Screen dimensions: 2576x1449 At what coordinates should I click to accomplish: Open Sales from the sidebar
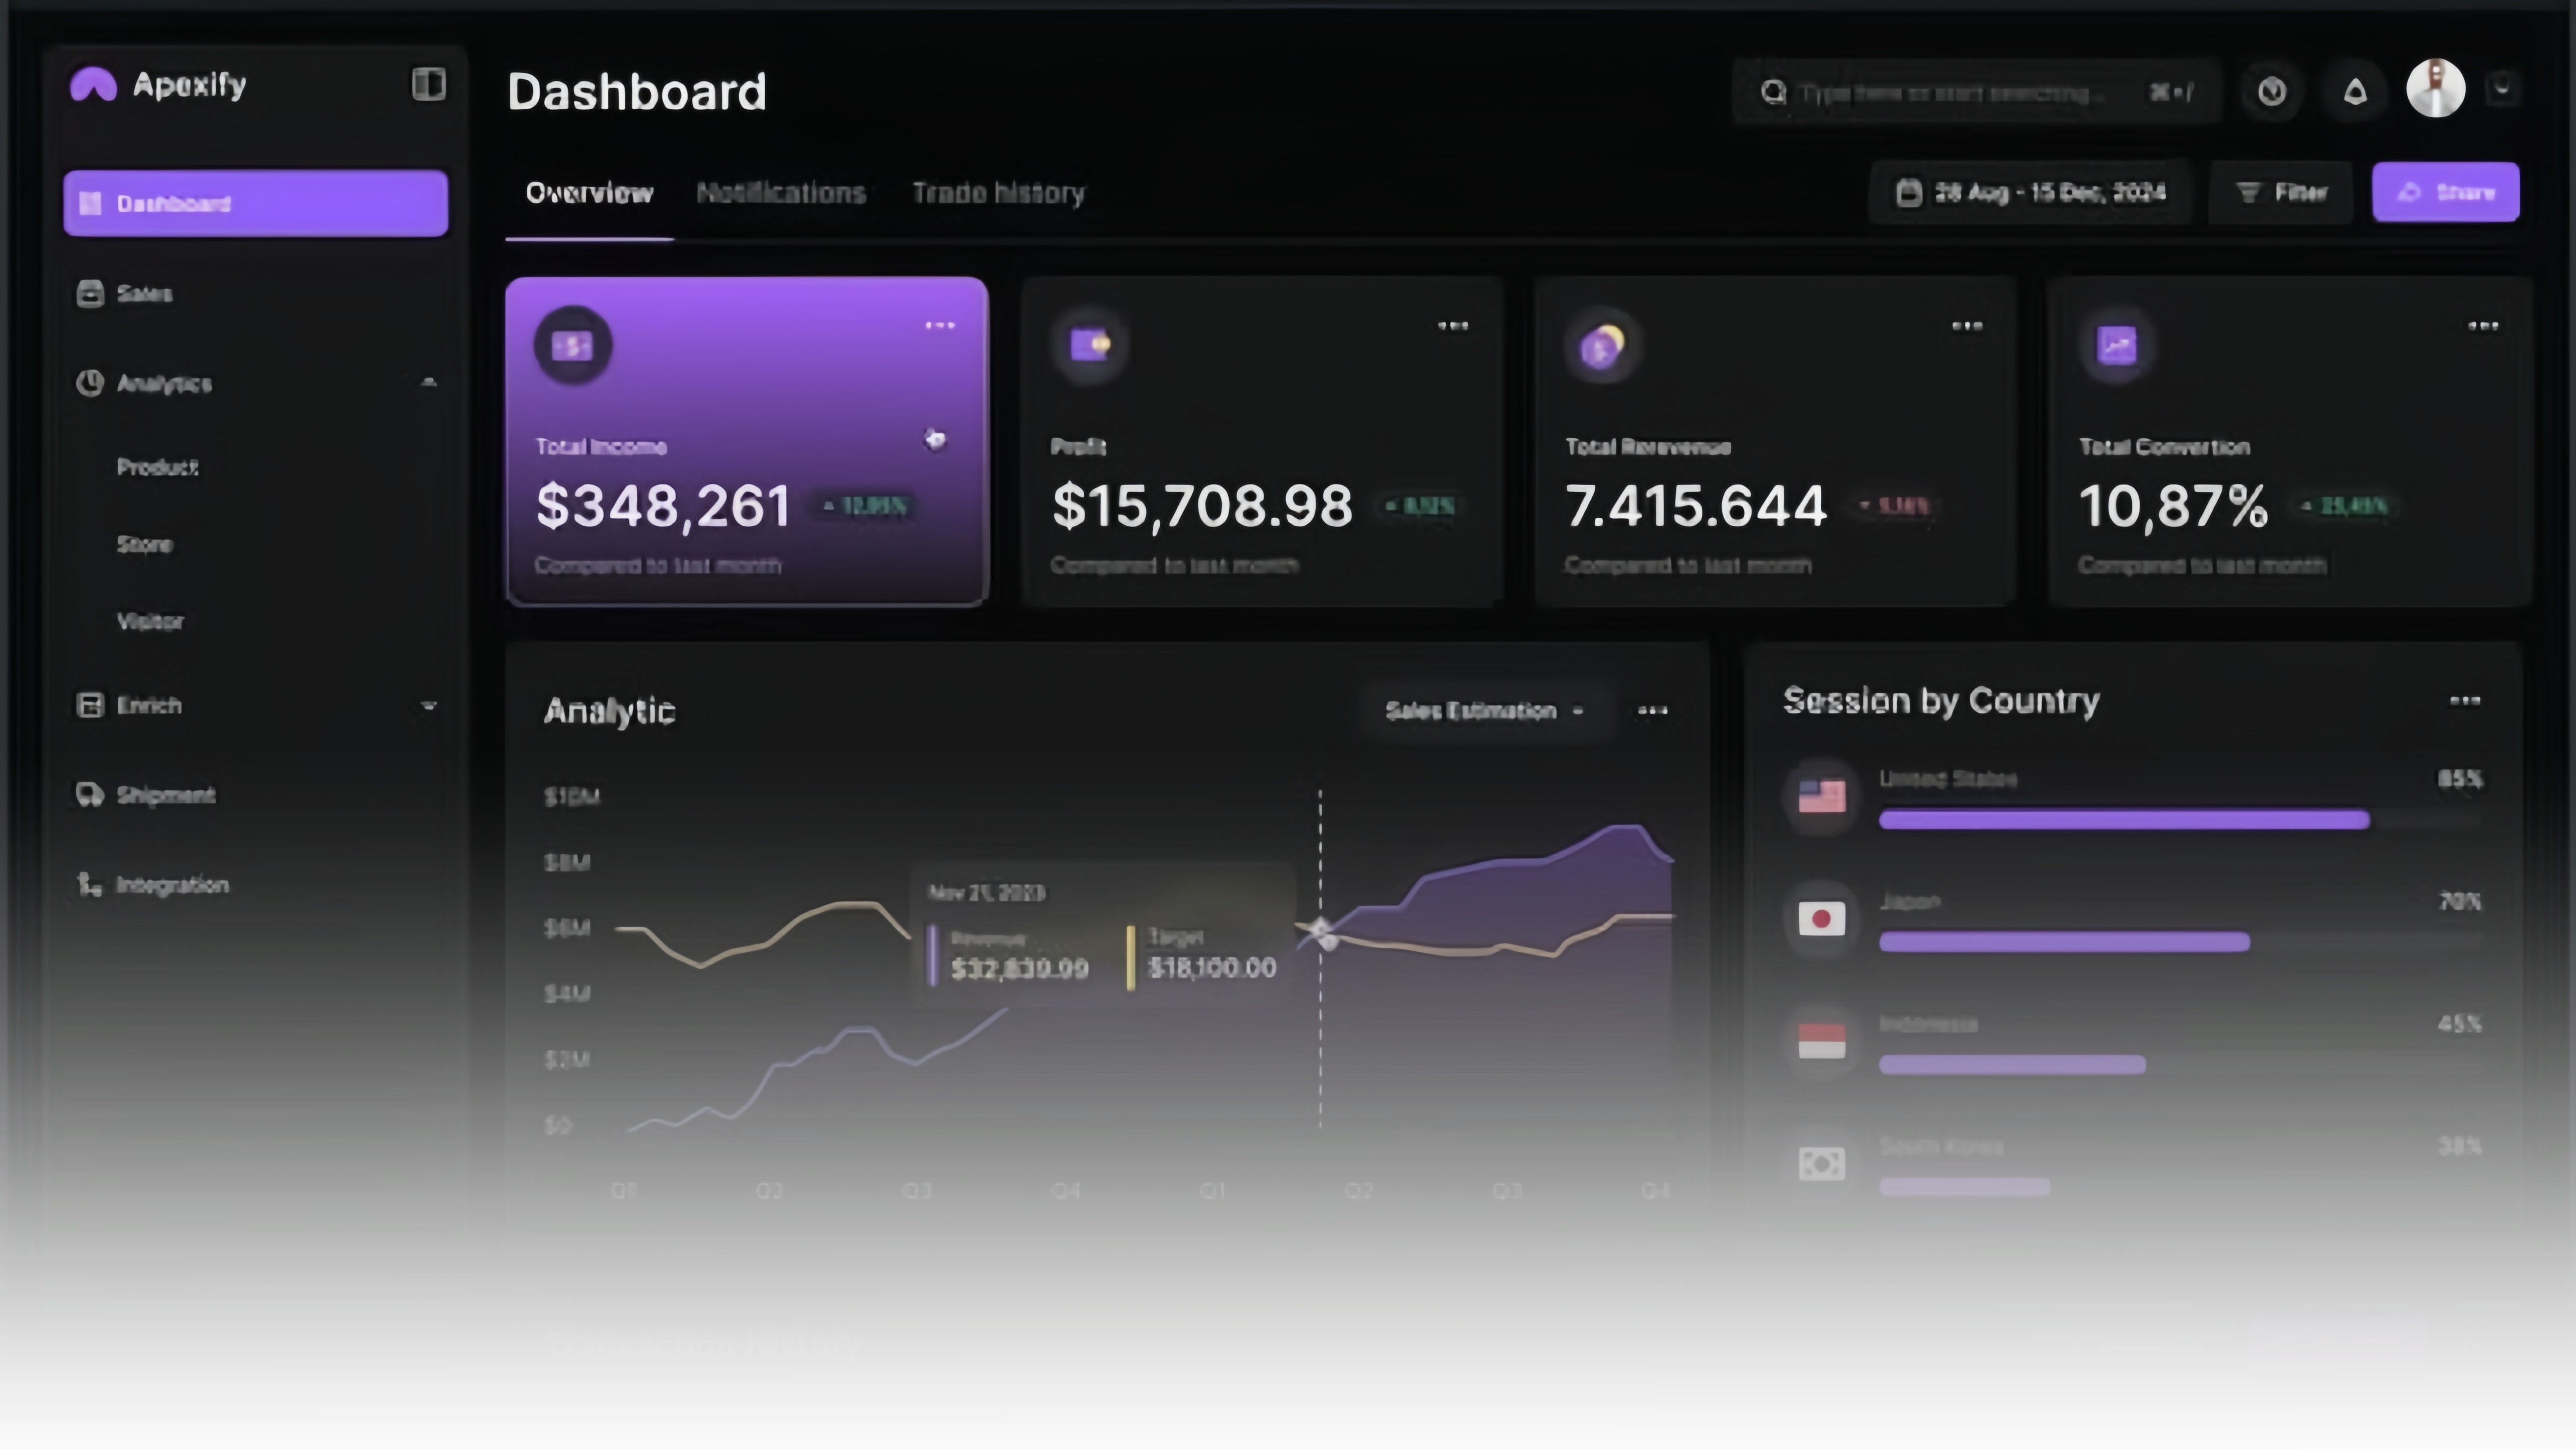[144, 294]
